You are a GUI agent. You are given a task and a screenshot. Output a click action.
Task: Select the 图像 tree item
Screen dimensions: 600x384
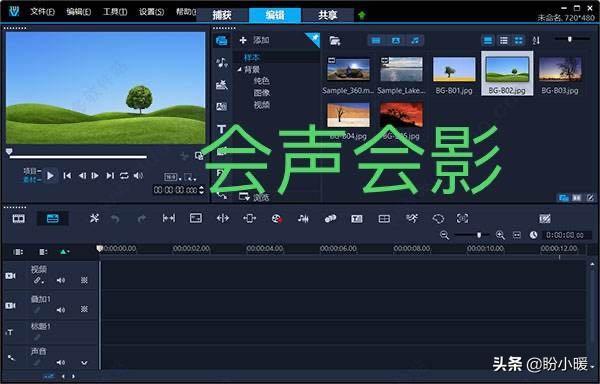(x=261, y=93)
